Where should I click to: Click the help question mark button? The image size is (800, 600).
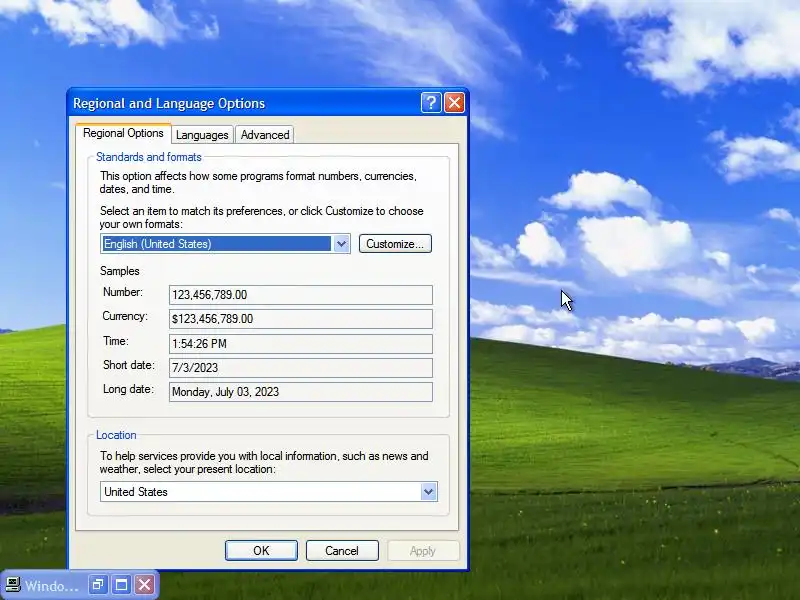point(431,103)
